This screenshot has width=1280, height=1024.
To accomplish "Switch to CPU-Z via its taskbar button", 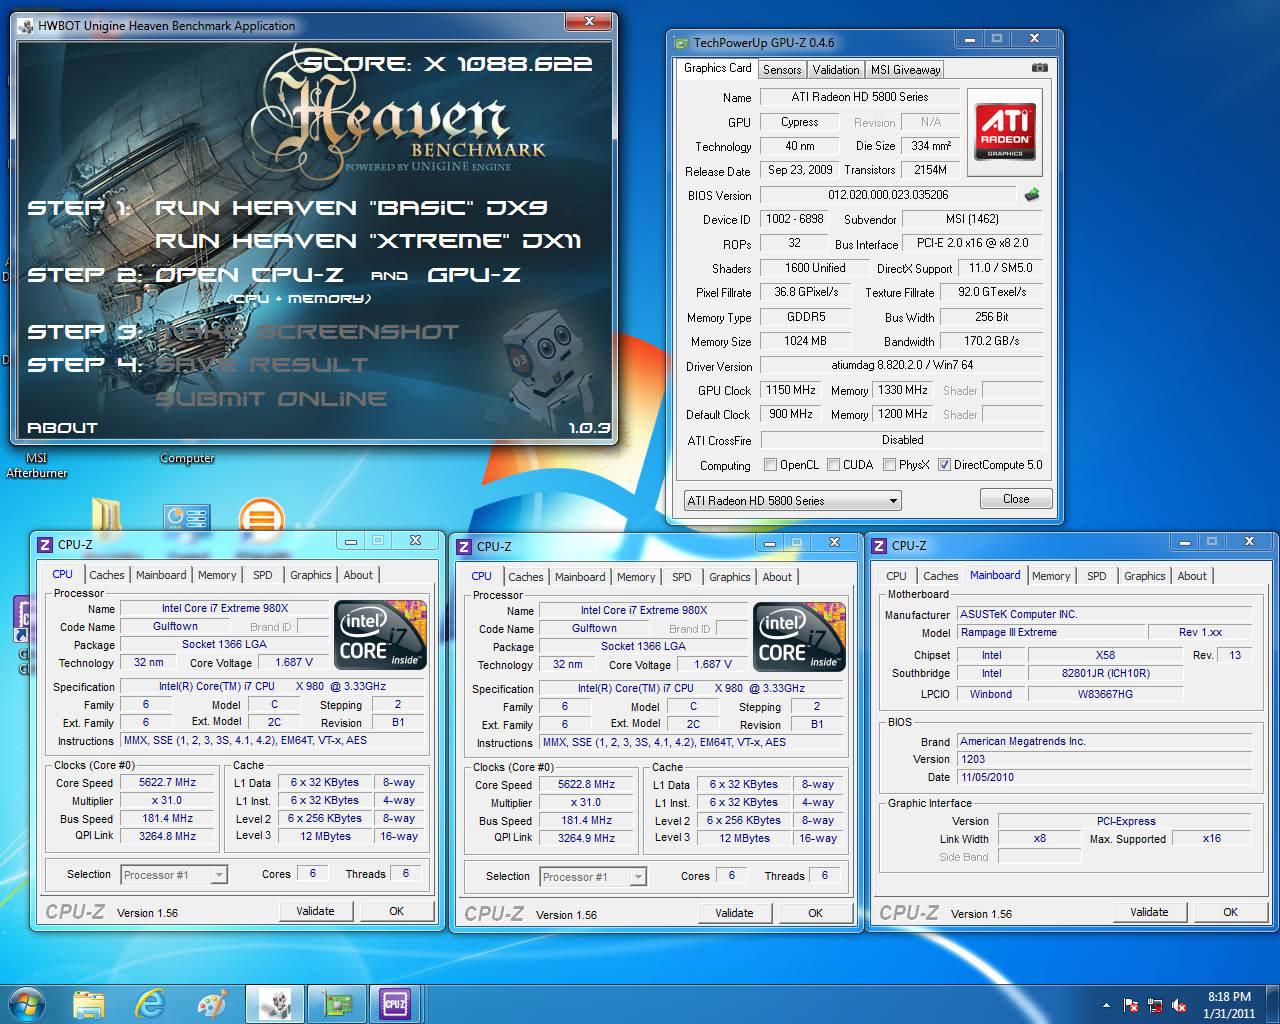I will pos(396,1003).
